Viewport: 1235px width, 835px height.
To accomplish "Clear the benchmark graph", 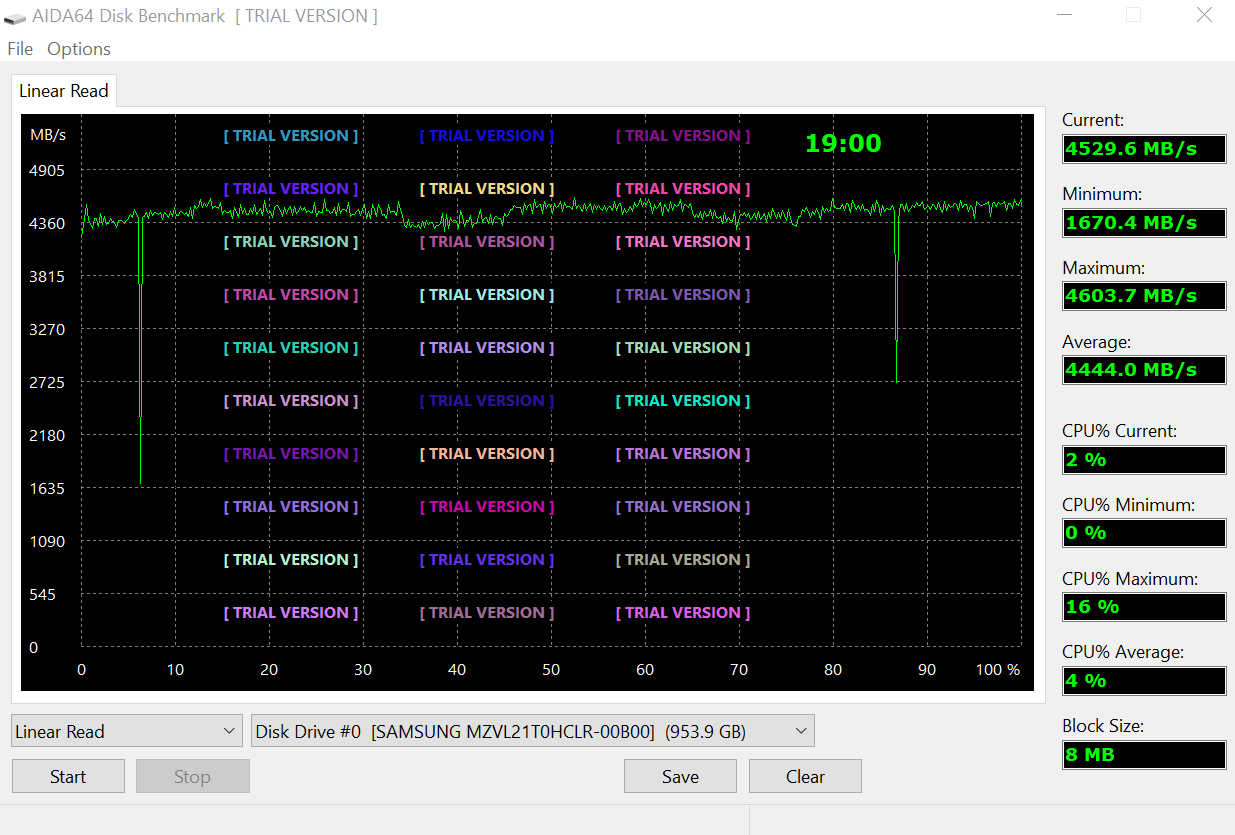I will tap(805, 777).
